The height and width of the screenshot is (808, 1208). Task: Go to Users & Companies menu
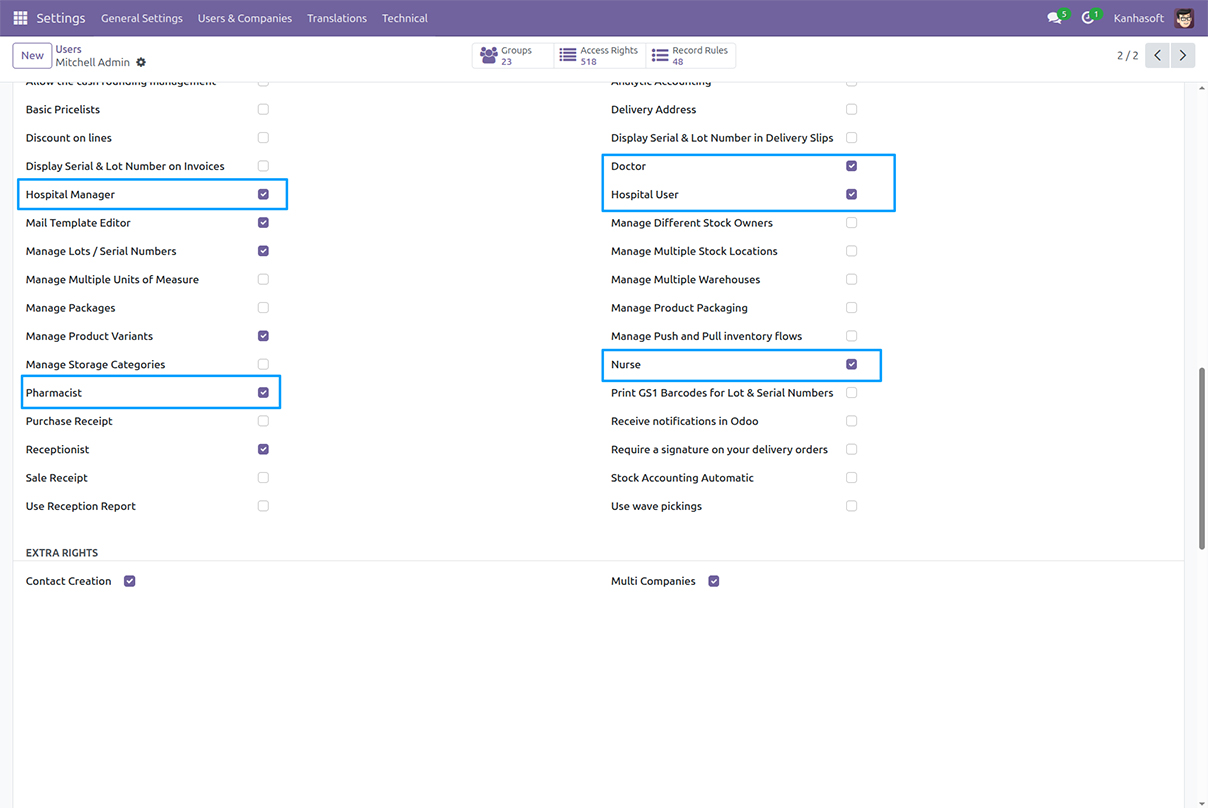pos(244,17)
